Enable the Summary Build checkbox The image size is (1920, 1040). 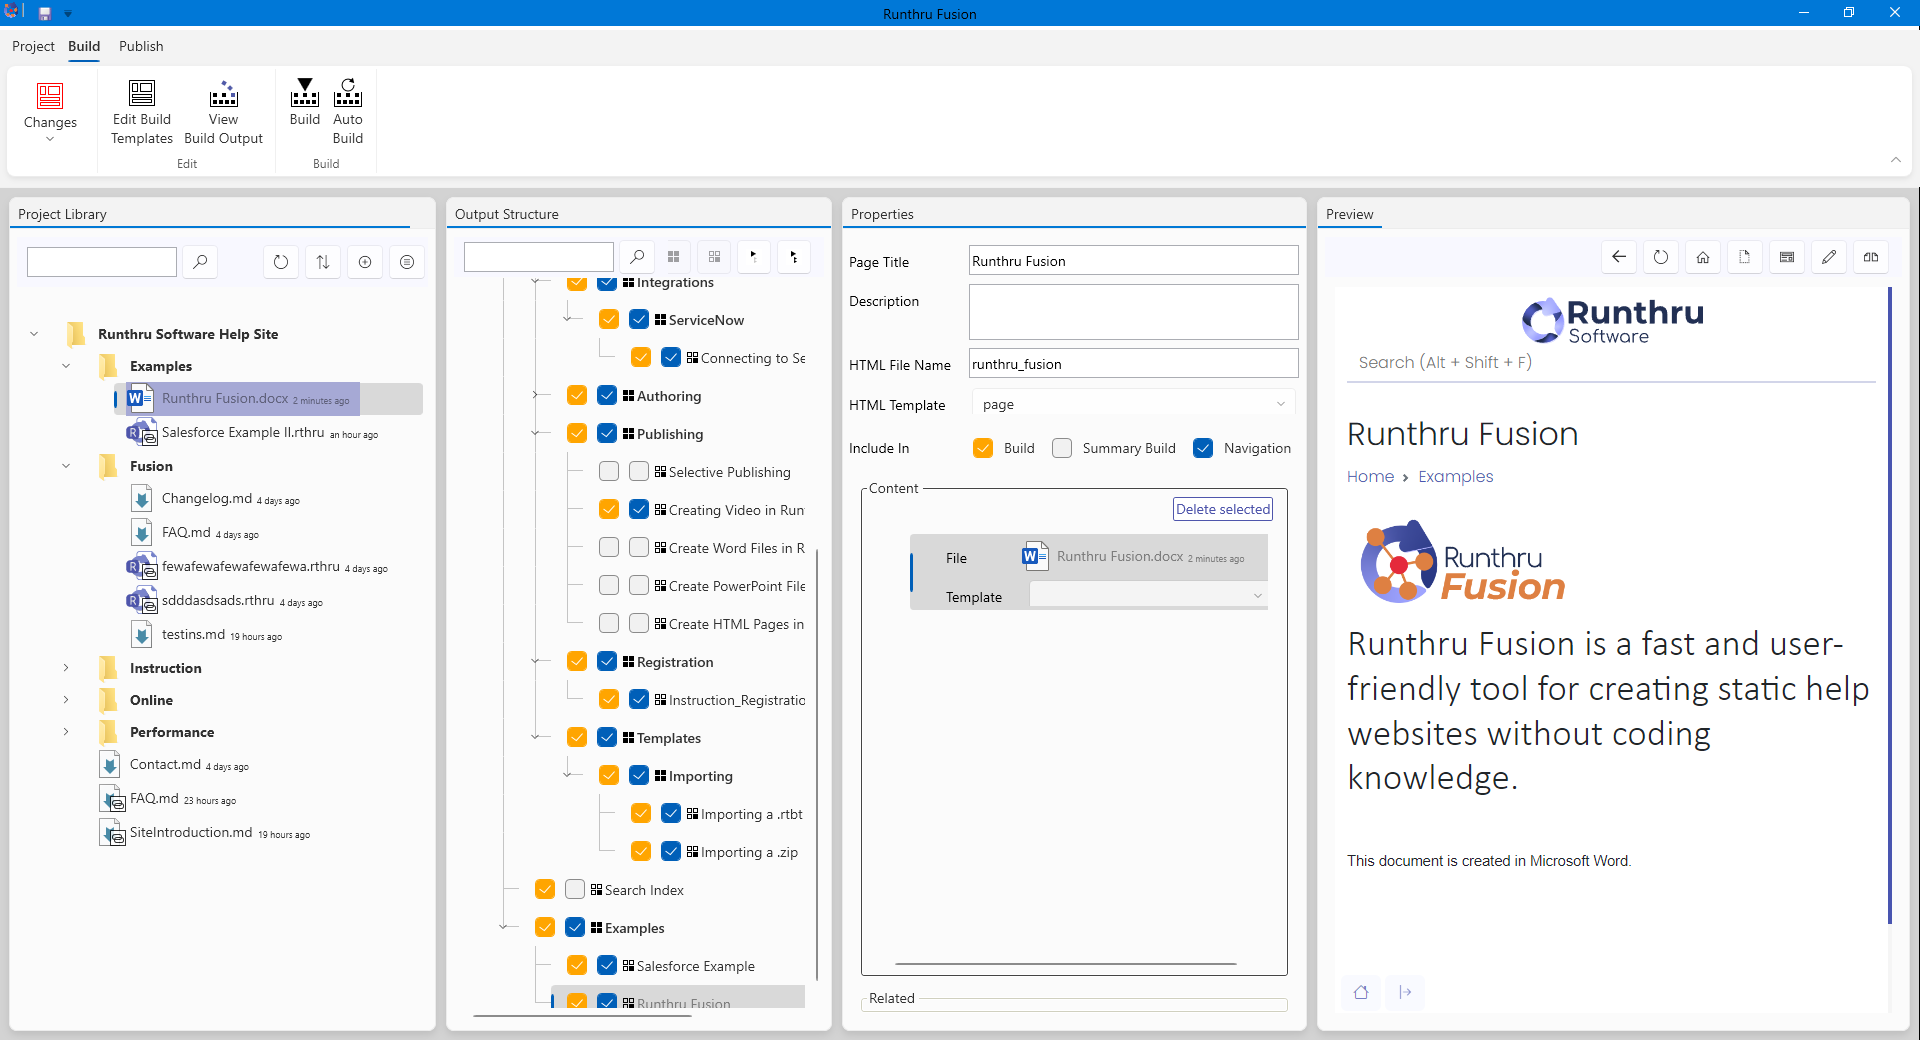[1062, 448]
